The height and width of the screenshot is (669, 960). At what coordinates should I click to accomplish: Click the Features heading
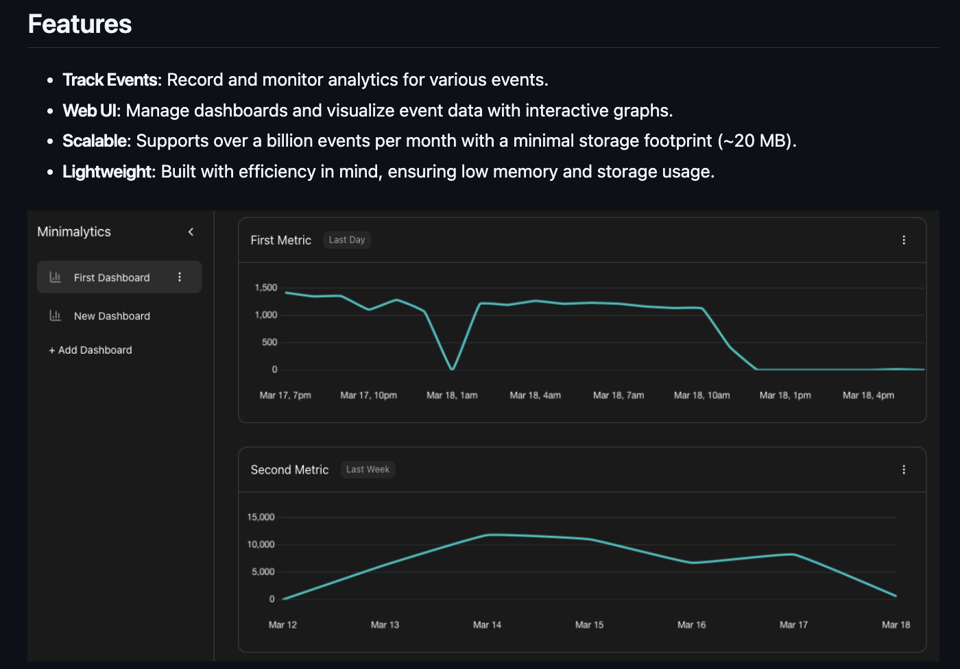pos(80,24)
